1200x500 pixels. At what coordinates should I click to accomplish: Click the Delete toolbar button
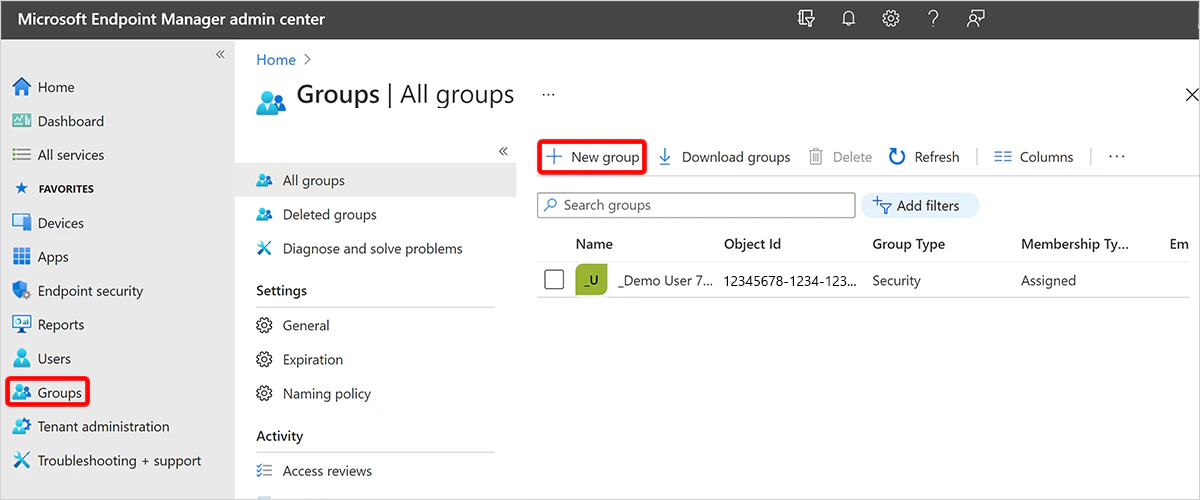click(x=840, y=157)
